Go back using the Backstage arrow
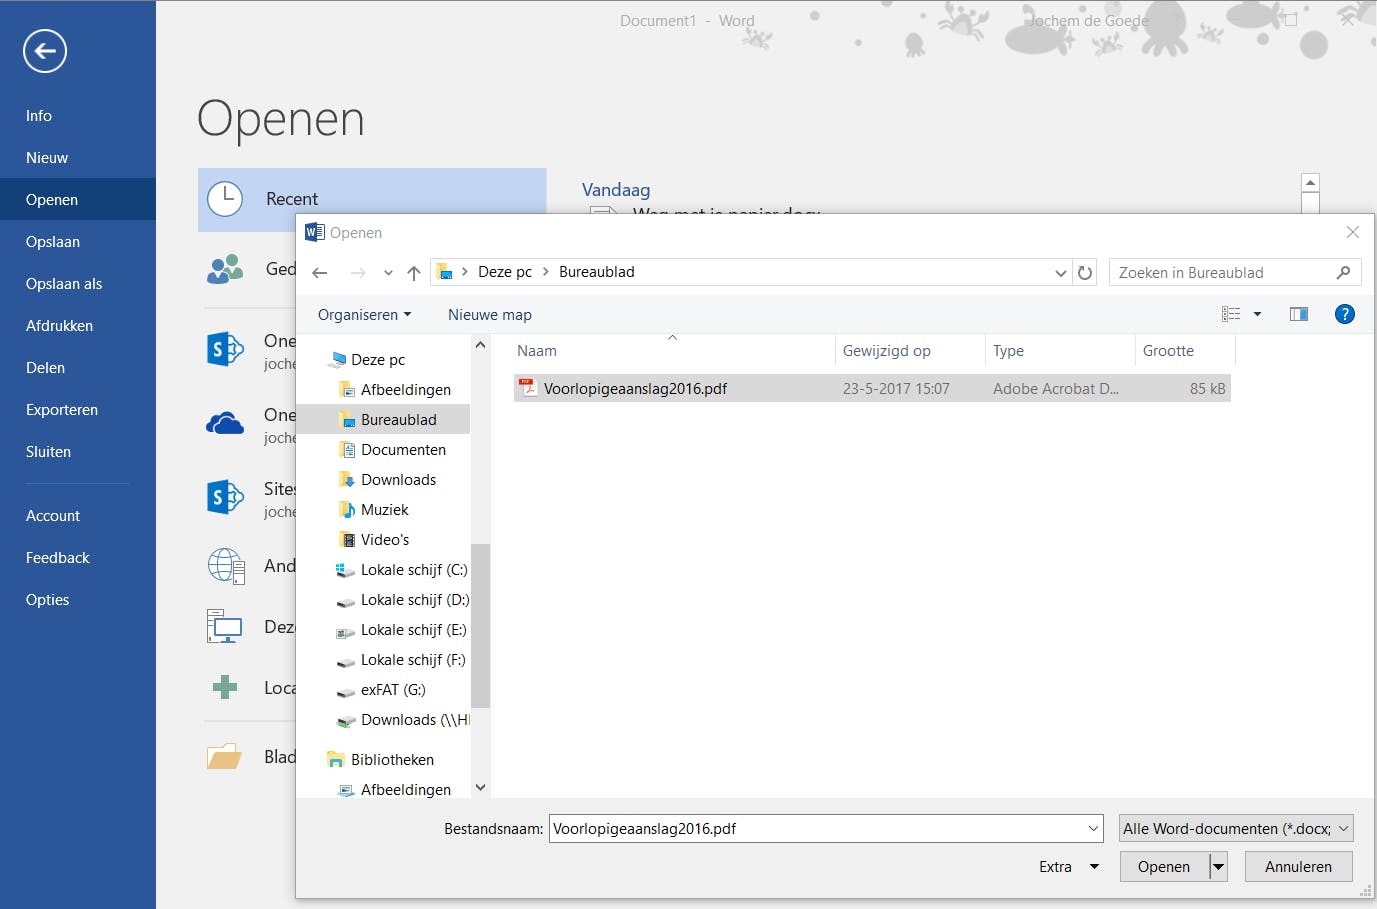The height and width of the screenshot is (909, 1377). [x=45, y=51]
